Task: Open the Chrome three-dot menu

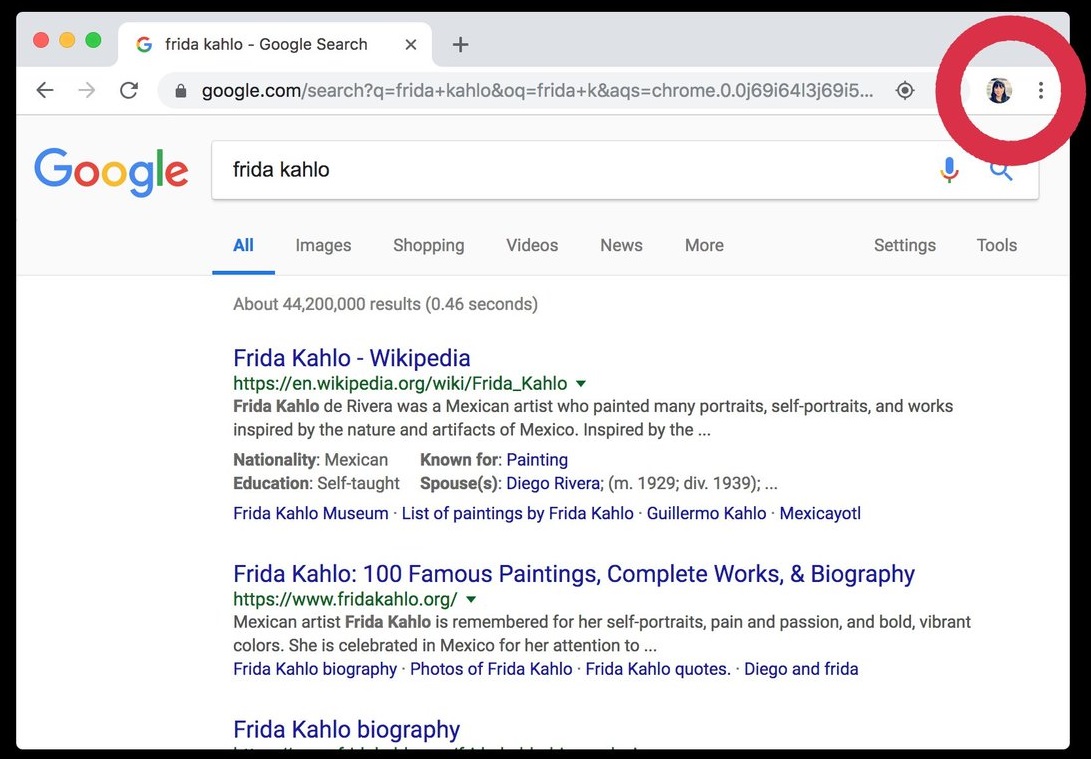Action: click(1041, 90)
